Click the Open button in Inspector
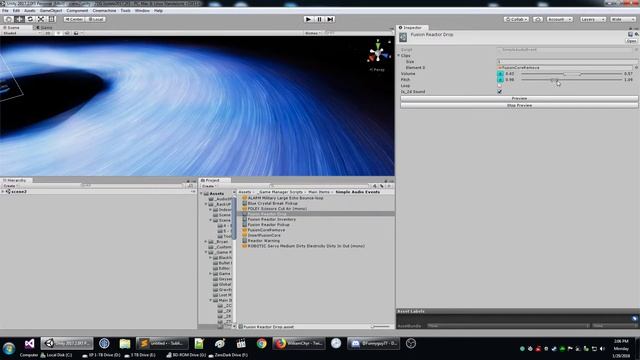 pyautogui.click(x=631, y=41)
